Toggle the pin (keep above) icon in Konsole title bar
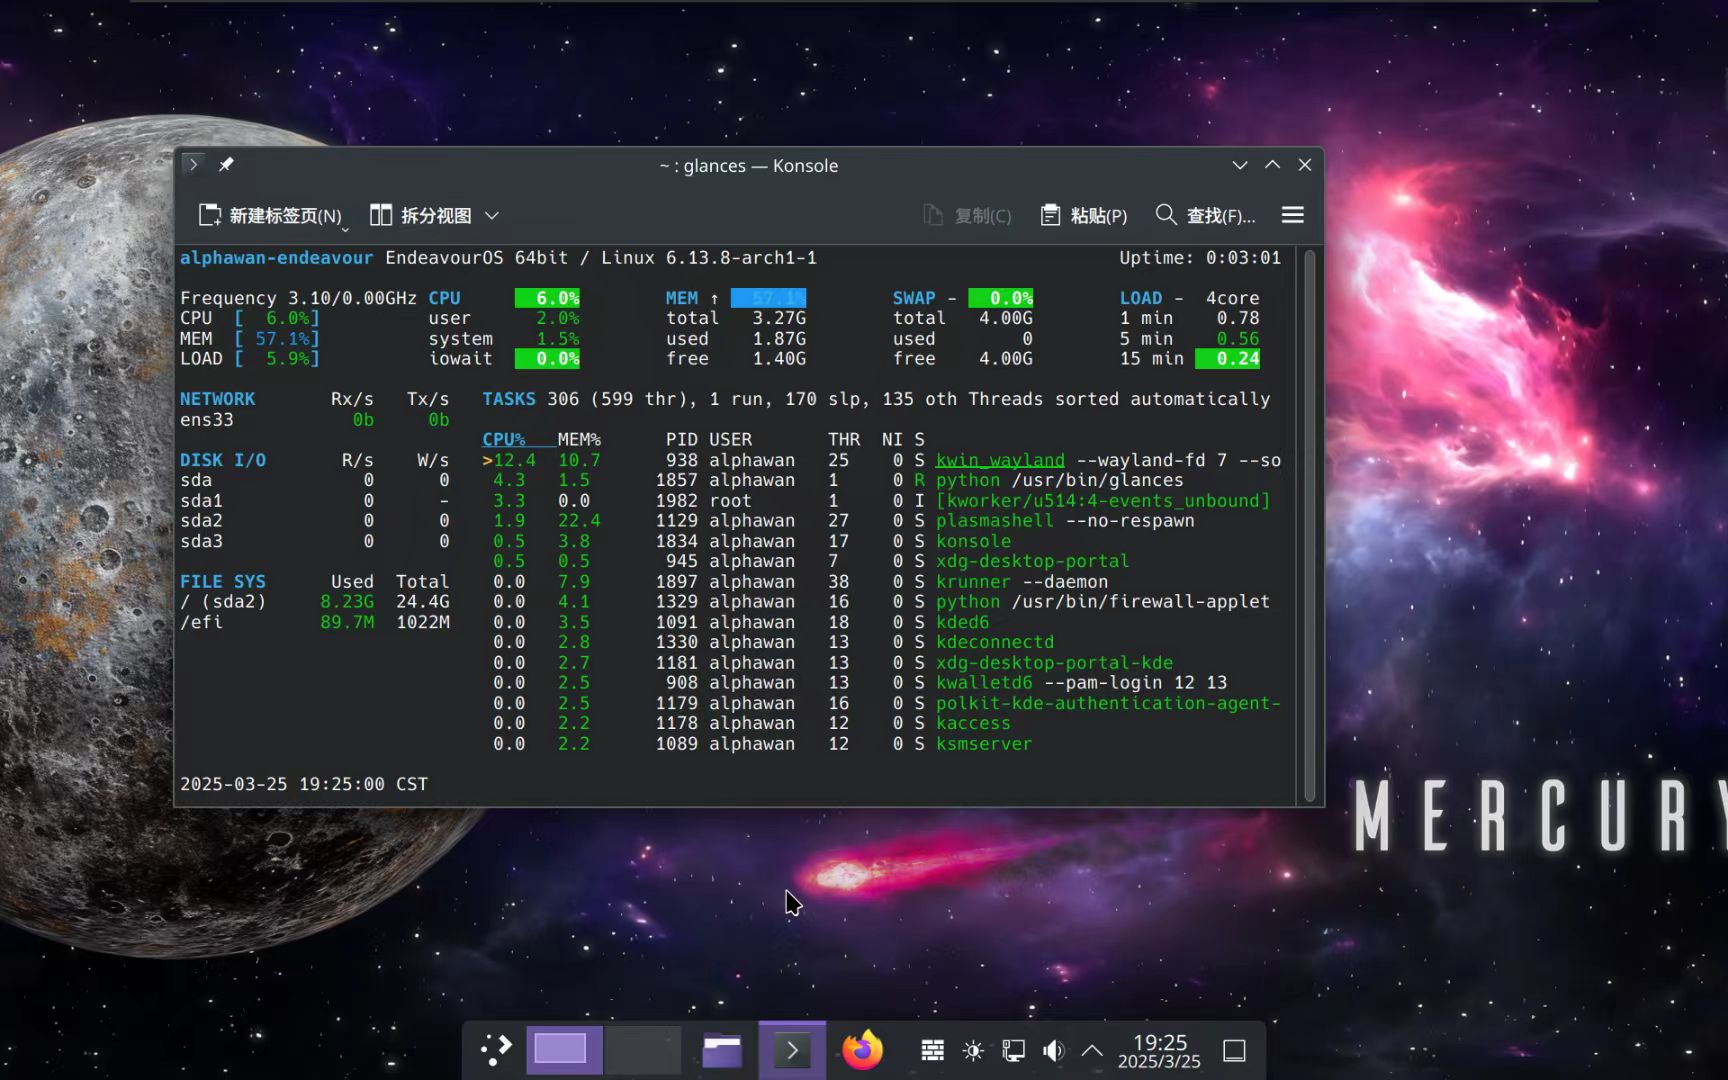The image size is (1728, 1080). pyautogui.click(x=226, y=165)
